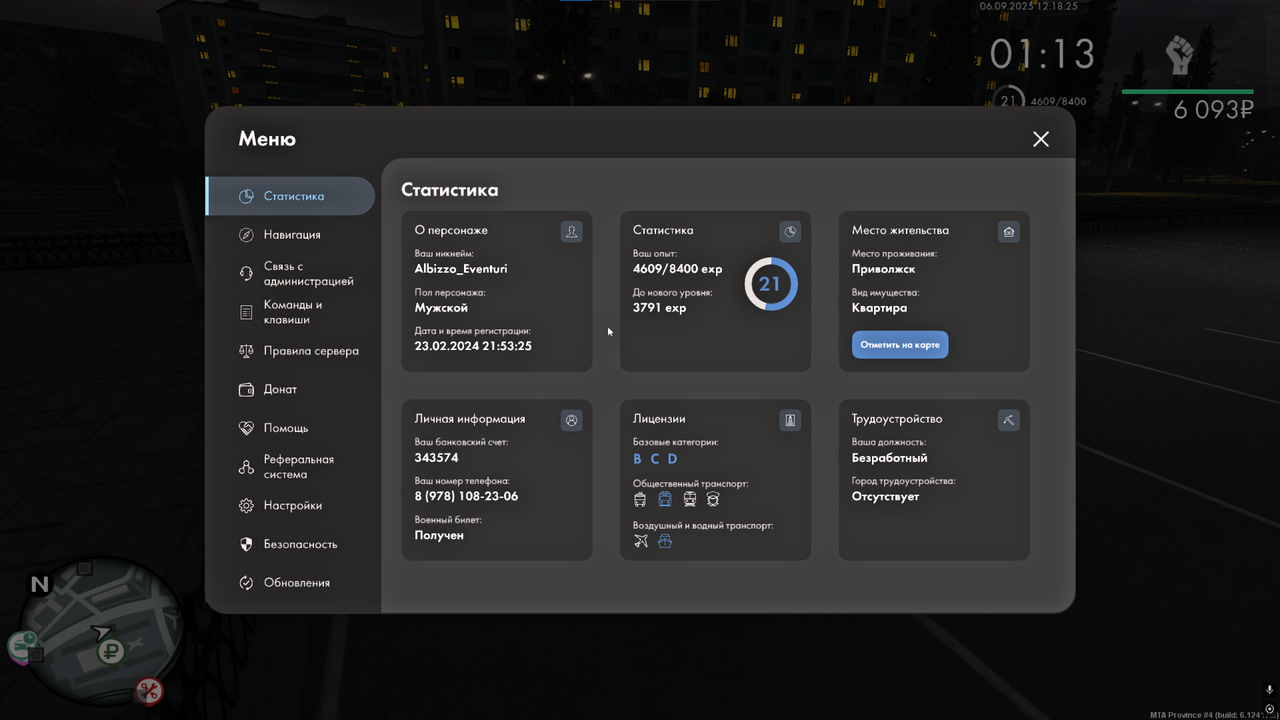1280x720 pixels.
Task: Click the red scissors icon on minimap
Action: 149,690
